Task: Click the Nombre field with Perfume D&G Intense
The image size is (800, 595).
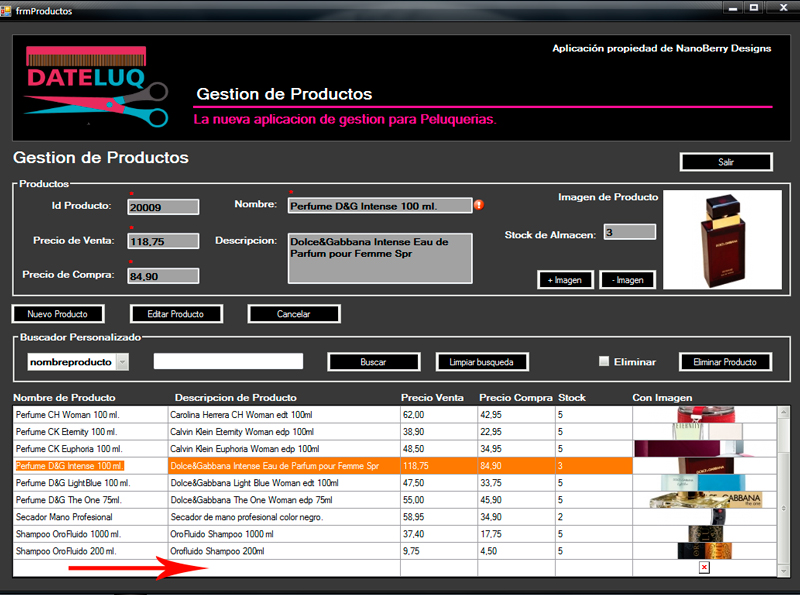Action: click(x=380, y=206)
